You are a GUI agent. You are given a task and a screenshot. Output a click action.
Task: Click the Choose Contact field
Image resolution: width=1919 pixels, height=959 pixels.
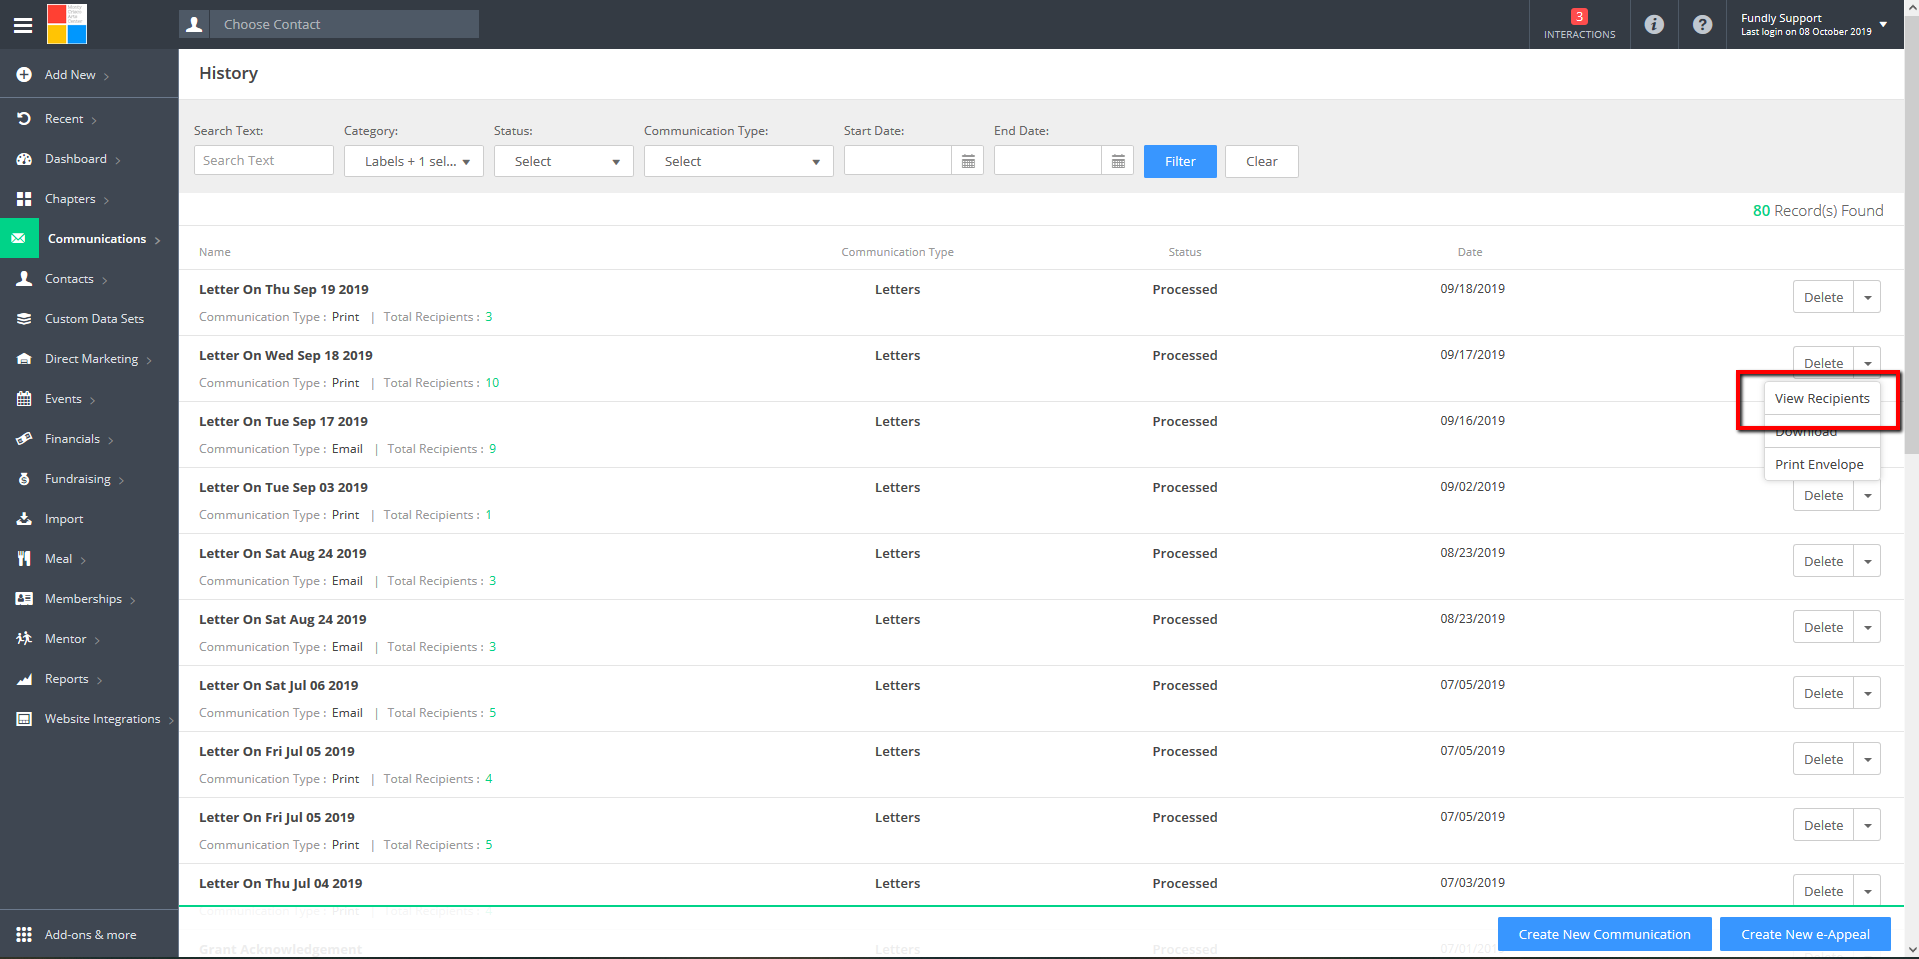pos(343,24)
